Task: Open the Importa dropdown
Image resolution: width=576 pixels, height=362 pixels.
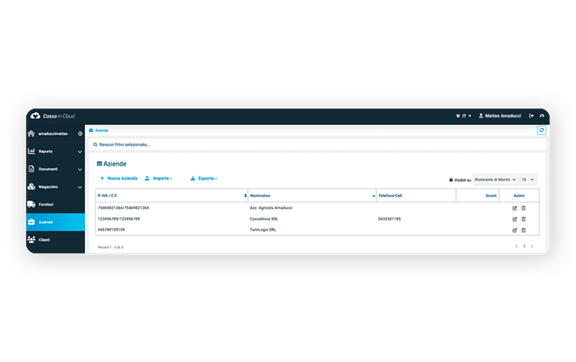Action: [158, 178]
